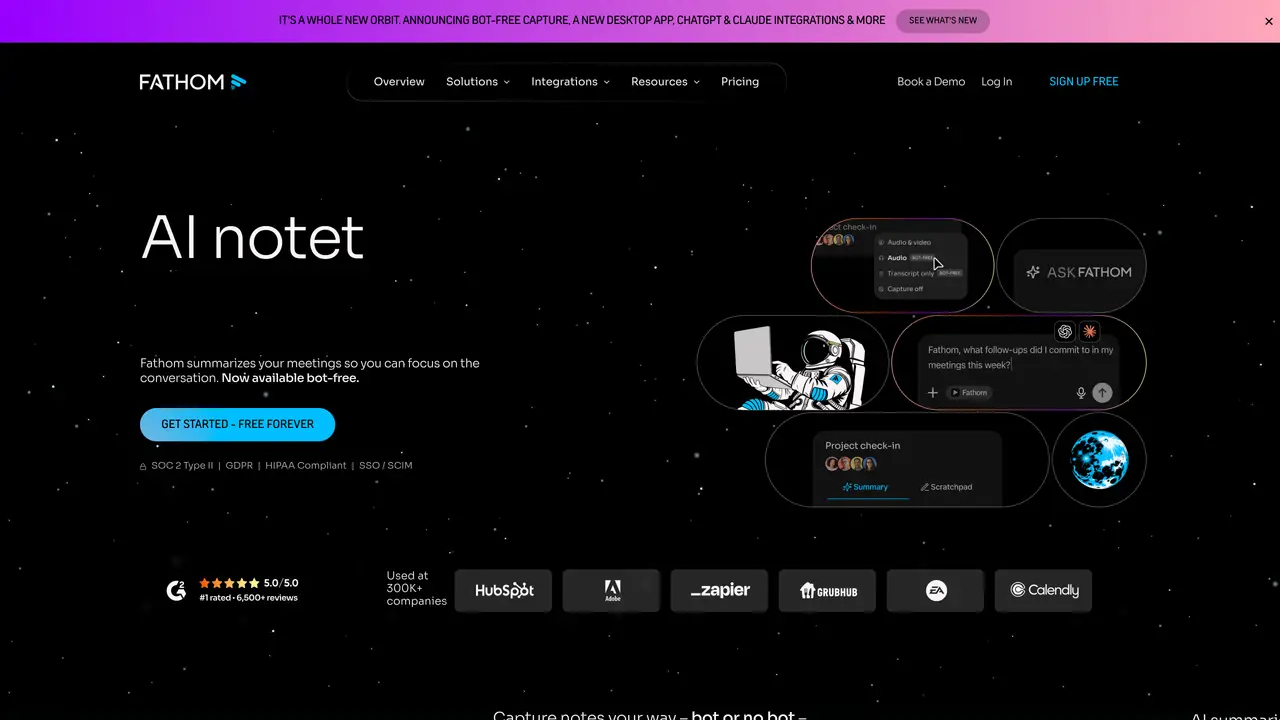The image size is (1280, 720).
Task: Click the participant avatars under Project check-in
Action: (851, 464)
